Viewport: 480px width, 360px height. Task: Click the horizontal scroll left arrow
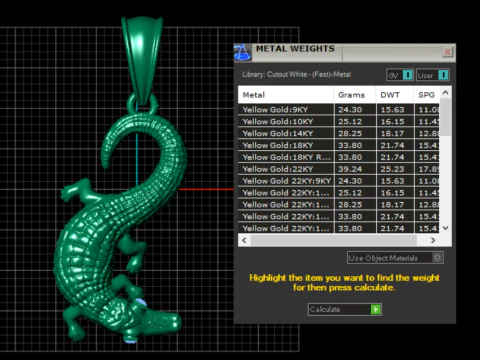244,240
